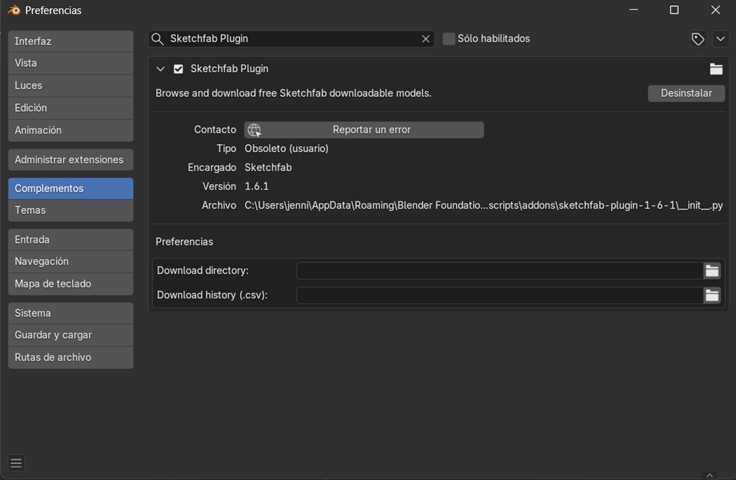Collapse the Sketchfab Plugin details
Image resolution: width=736 pixels, height=480 pixels.
coord(161,69)
